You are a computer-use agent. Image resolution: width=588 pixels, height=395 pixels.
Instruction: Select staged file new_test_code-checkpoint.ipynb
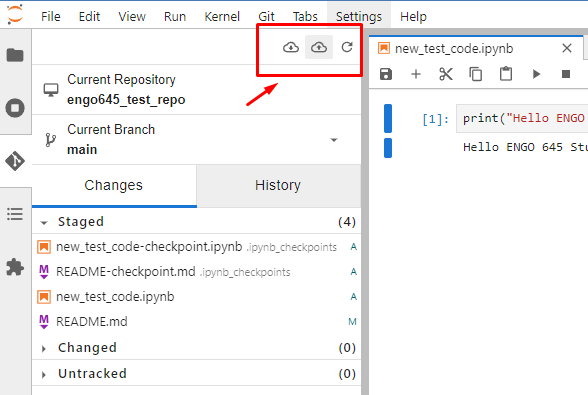point(196,247)
